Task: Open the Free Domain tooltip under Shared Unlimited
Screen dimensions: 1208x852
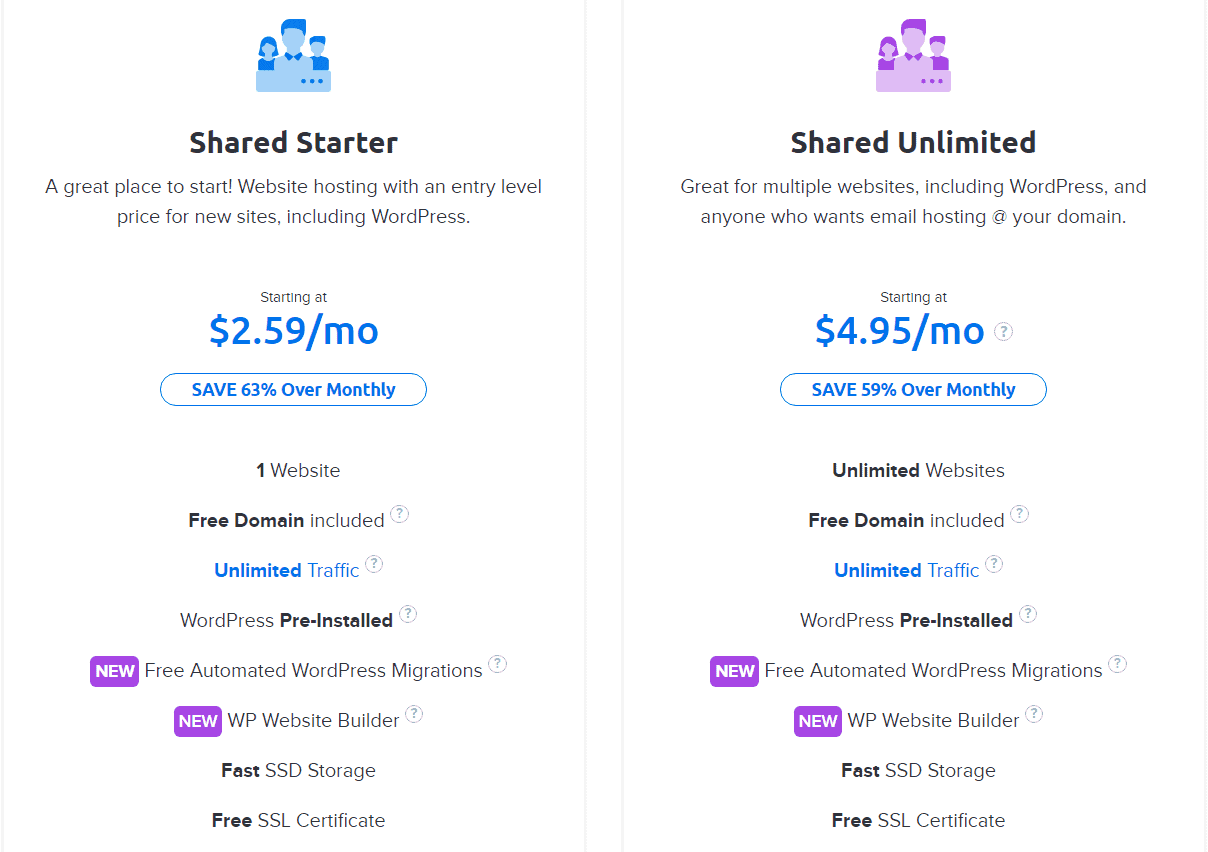Action: coord(1020,513)
